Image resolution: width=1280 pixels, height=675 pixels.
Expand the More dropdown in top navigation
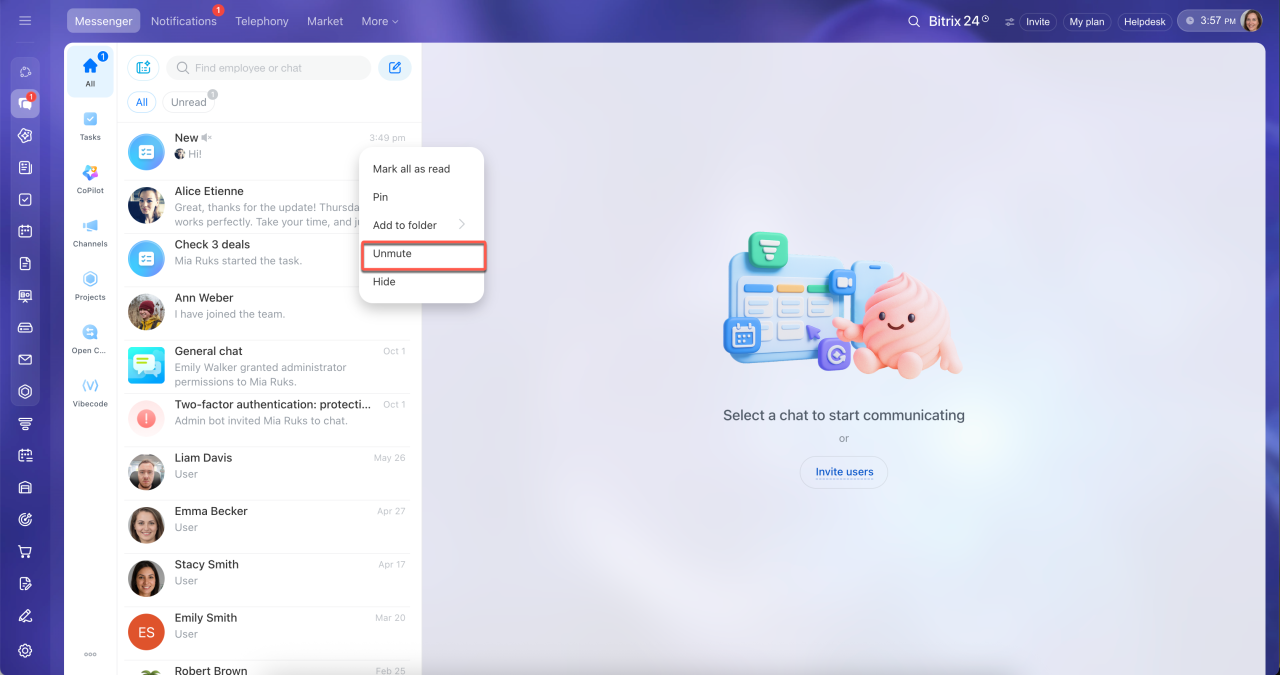[x=380, y=21]
